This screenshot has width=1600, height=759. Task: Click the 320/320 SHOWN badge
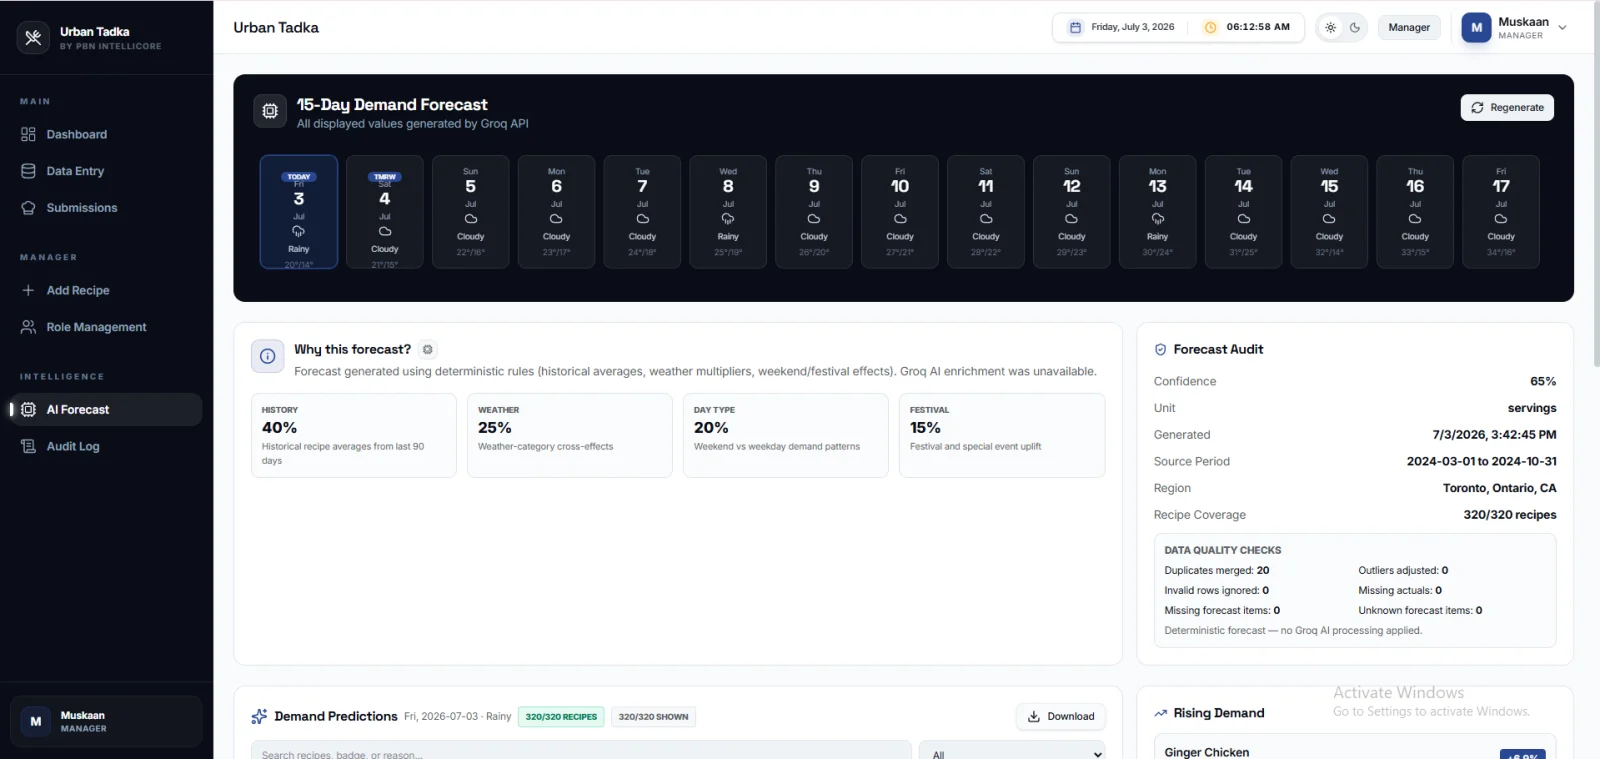point(653,716)
